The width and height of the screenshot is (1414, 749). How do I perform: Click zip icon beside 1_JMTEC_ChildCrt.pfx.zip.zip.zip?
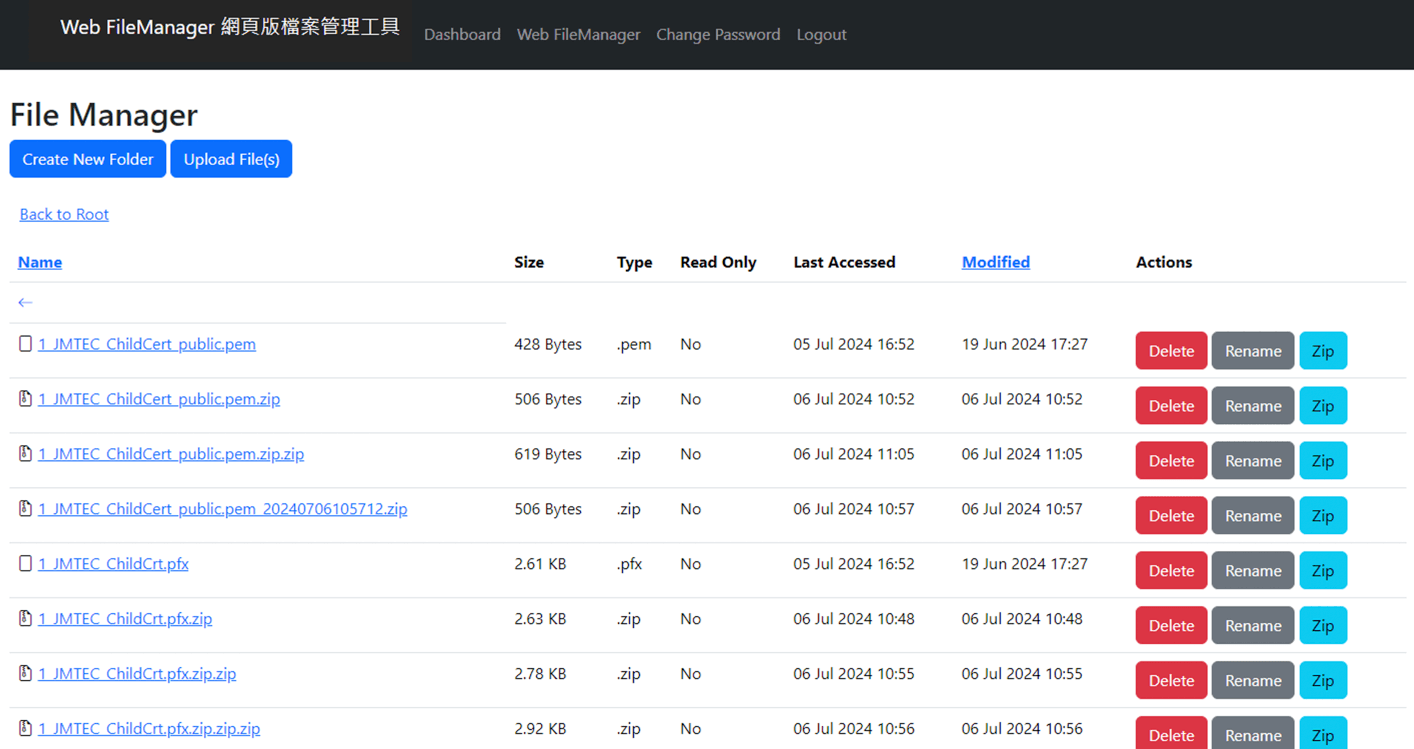pyautogui.click(x=26, y=729)
